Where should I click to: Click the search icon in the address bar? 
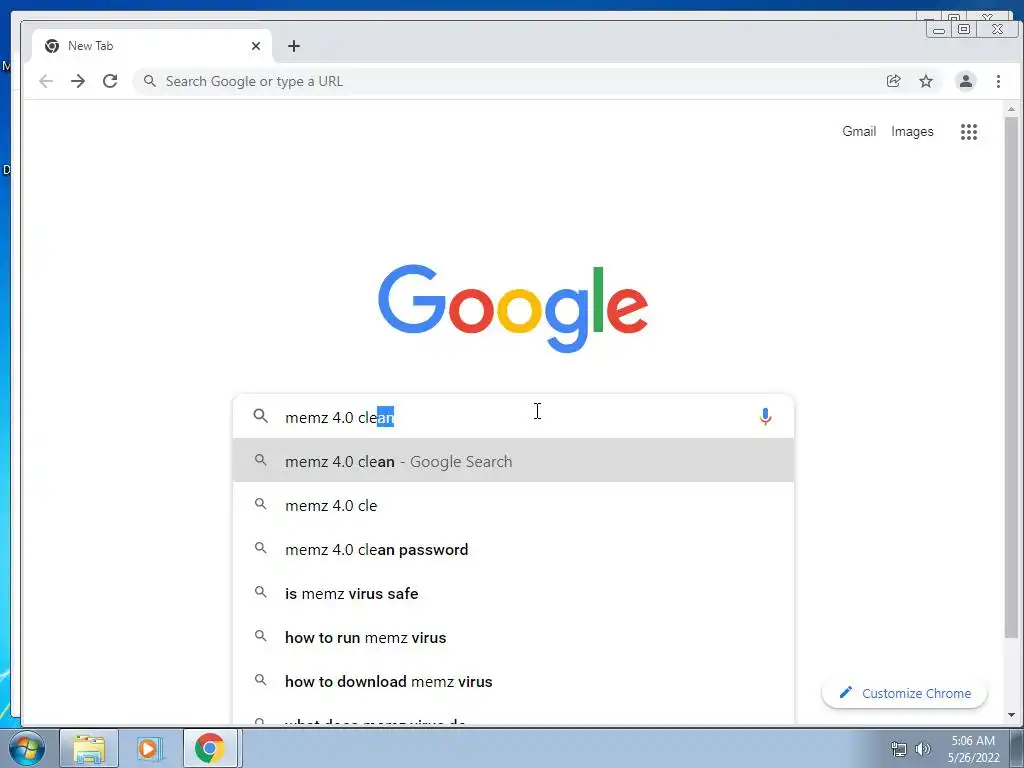pos(150,81)
